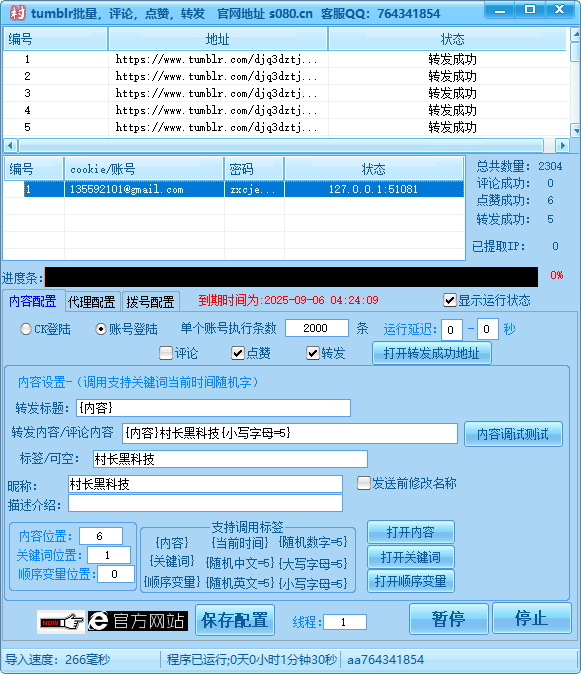Click the progress bar 进度条
581x674 pixels.
tap(291, 277)
